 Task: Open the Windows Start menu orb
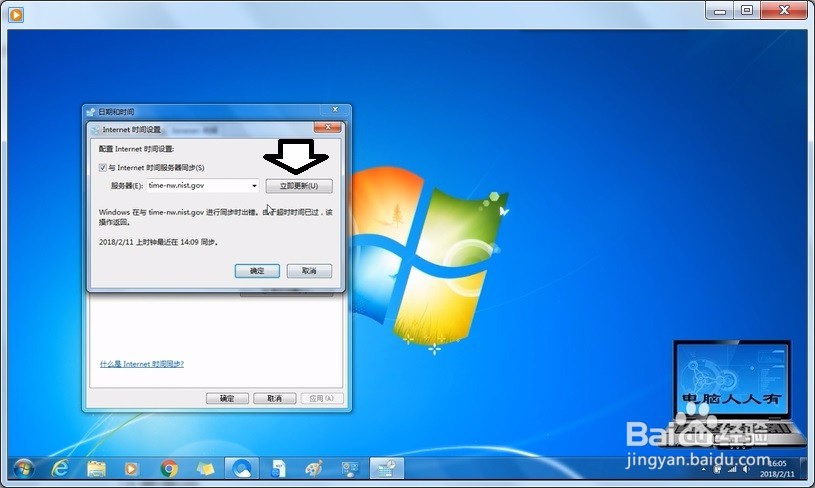click(23, 469)
